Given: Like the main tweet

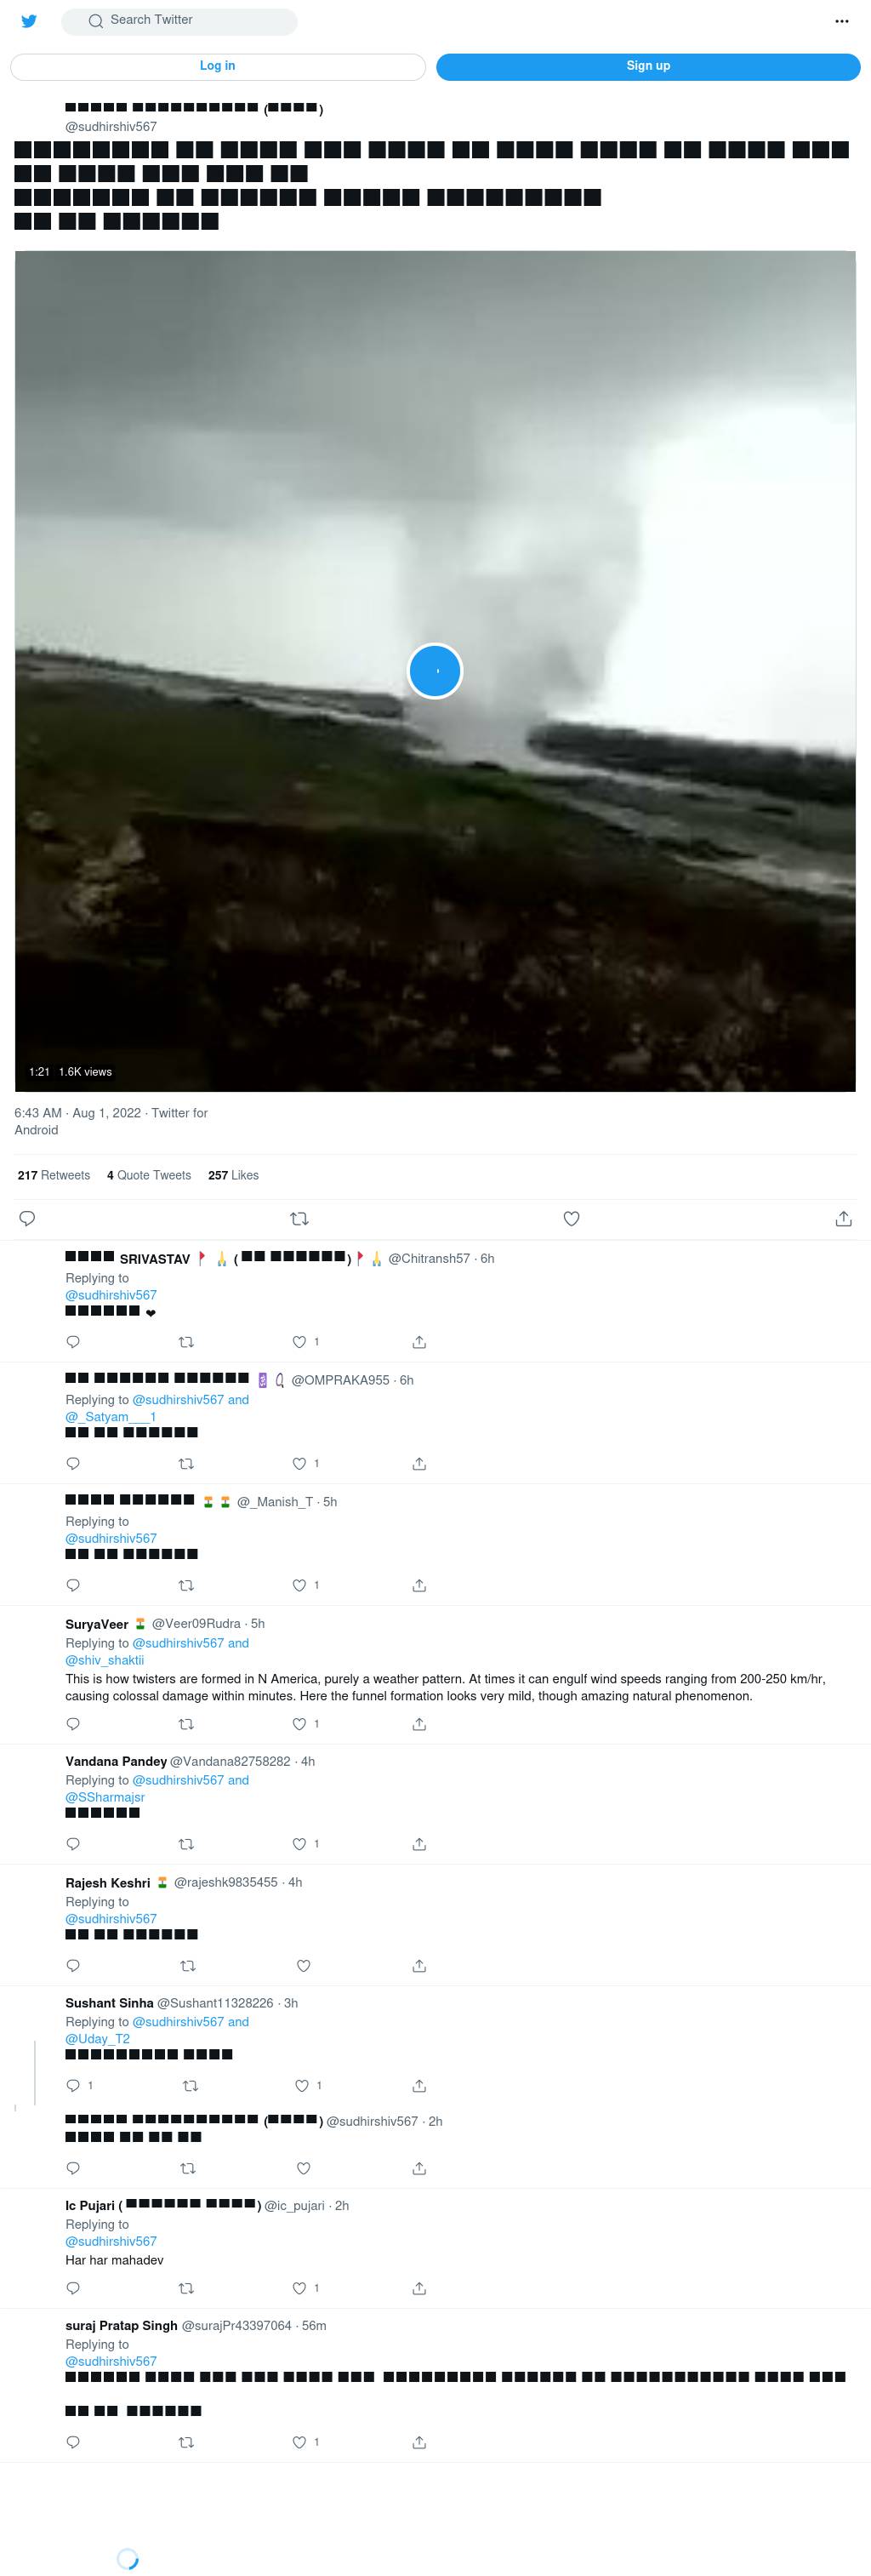Looking at the screenshot, I should (571, 1218).
